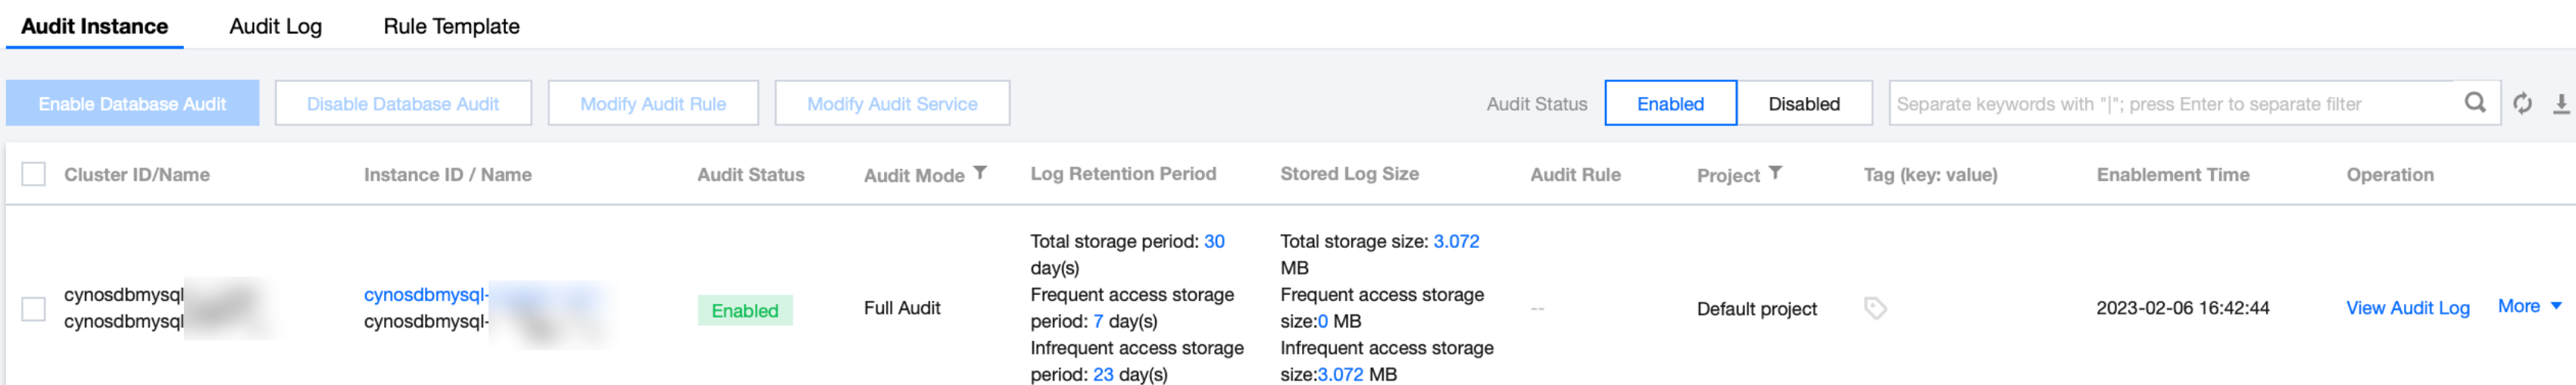Click the tag edit icon
This screenshot has width=2576, height=385.
(1875, 308)
